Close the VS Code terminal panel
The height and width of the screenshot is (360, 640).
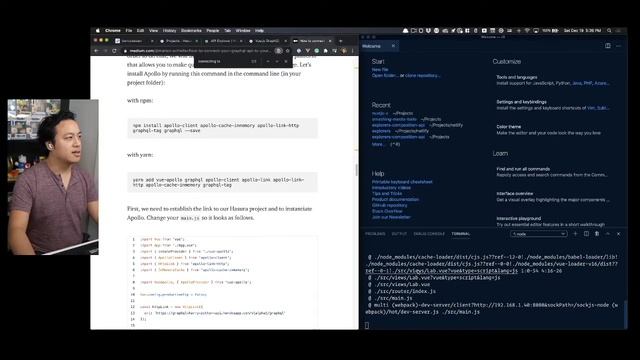coord(619,234)
